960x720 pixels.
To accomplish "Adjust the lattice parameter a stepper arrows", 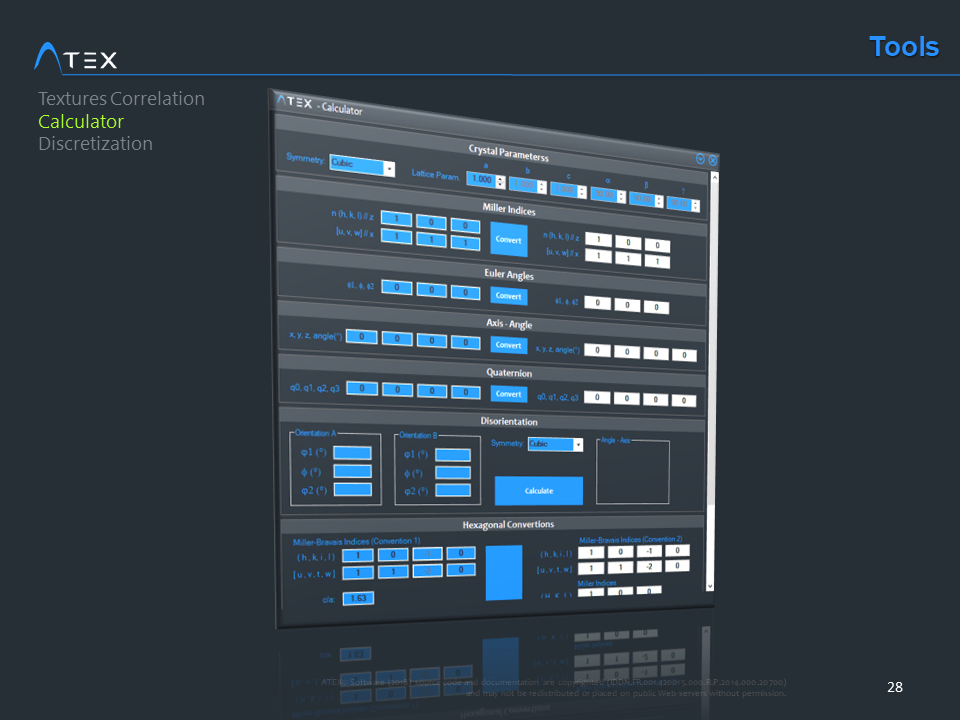I will (501, 182).
